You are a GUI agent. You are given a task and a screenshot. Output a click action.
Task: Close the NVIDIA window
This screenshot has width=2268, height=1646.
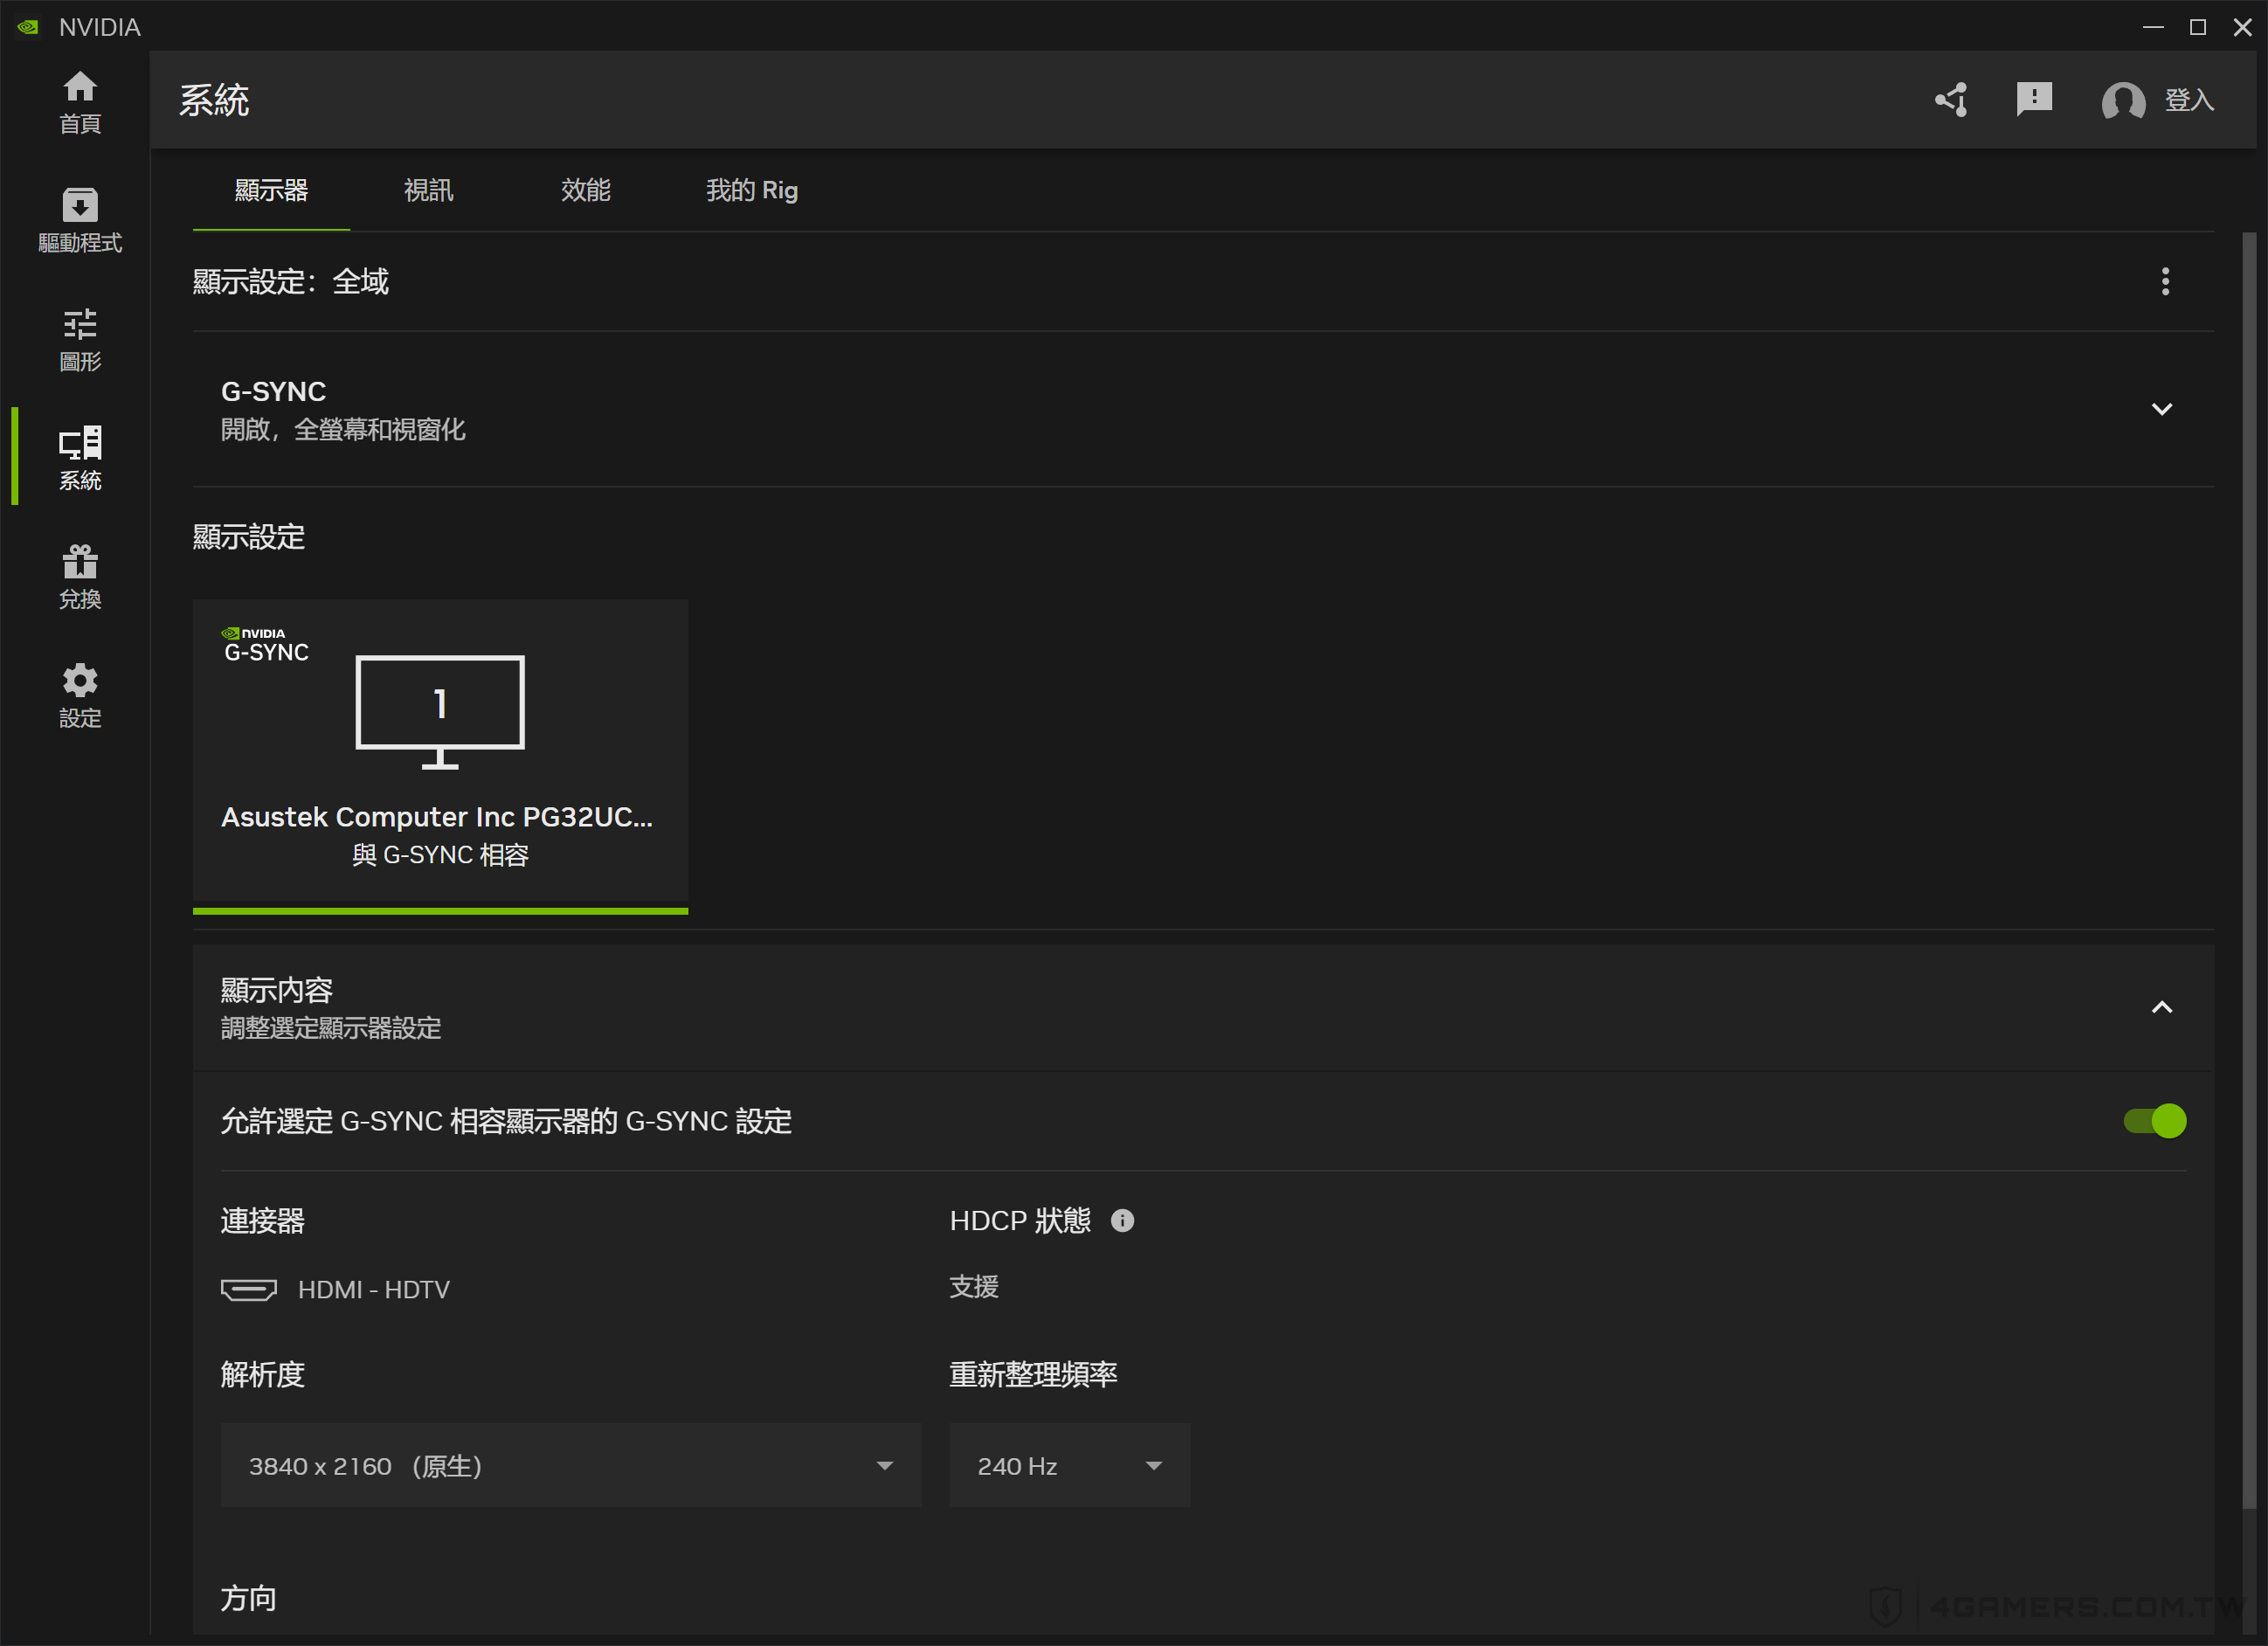2242,27
